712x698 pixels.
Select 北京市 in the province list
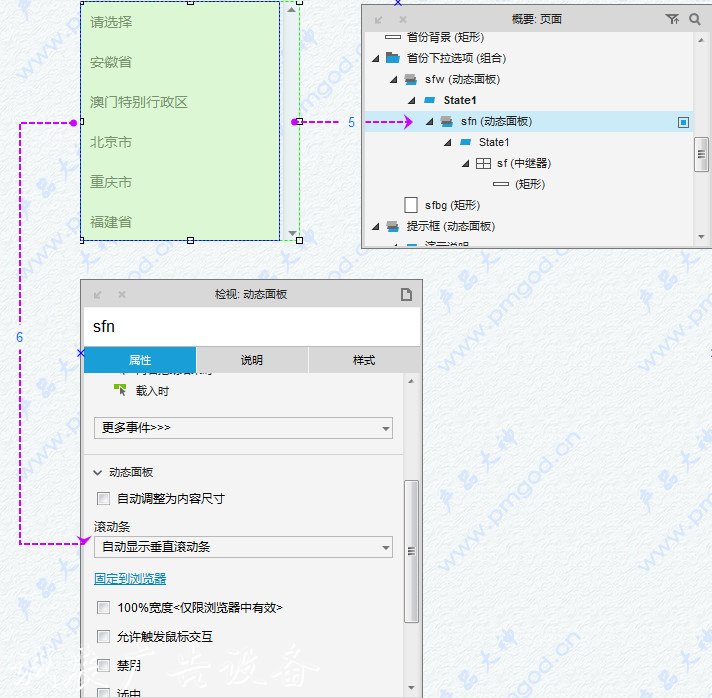[x=111, y=142]
